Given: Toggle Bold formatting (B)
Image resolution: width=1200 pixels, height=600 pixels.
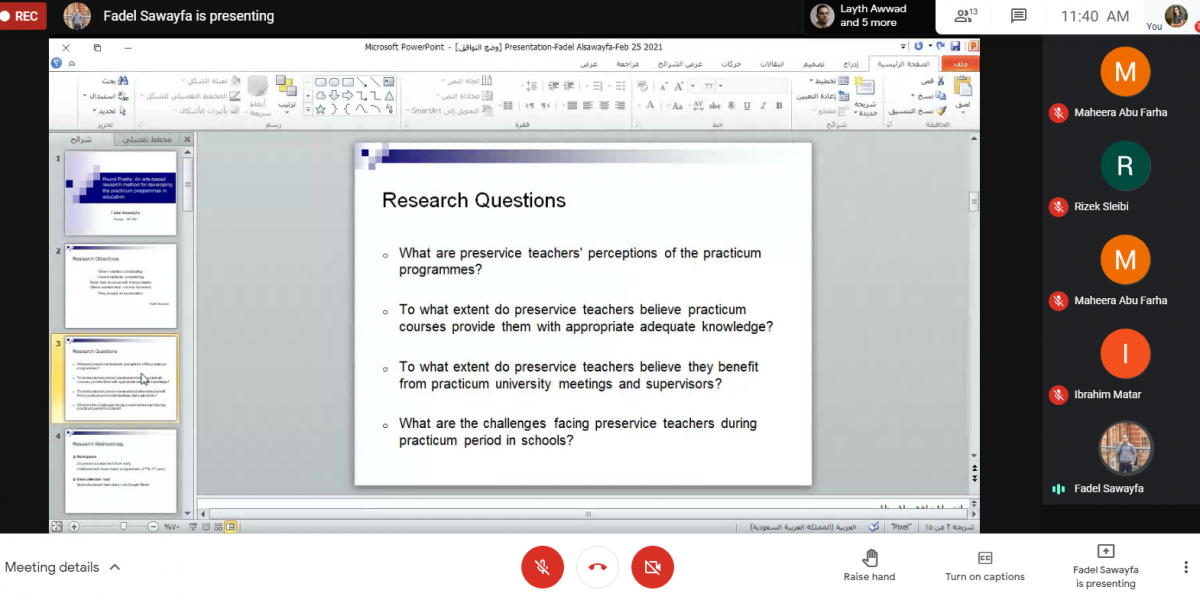Looking at the screenshot, I should pos(779,106).
